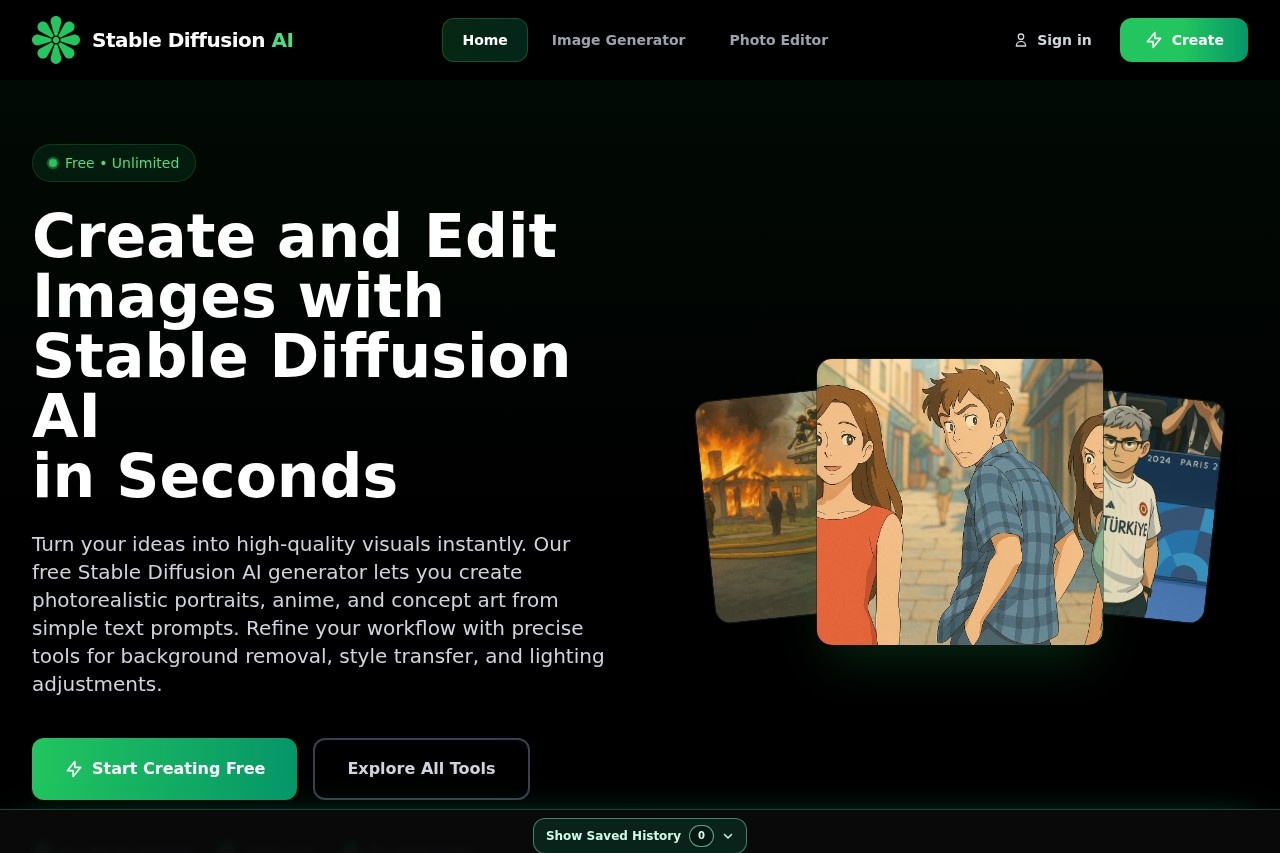Click the saved history count badge
The image size is (1280, 853).
(701, 836)
